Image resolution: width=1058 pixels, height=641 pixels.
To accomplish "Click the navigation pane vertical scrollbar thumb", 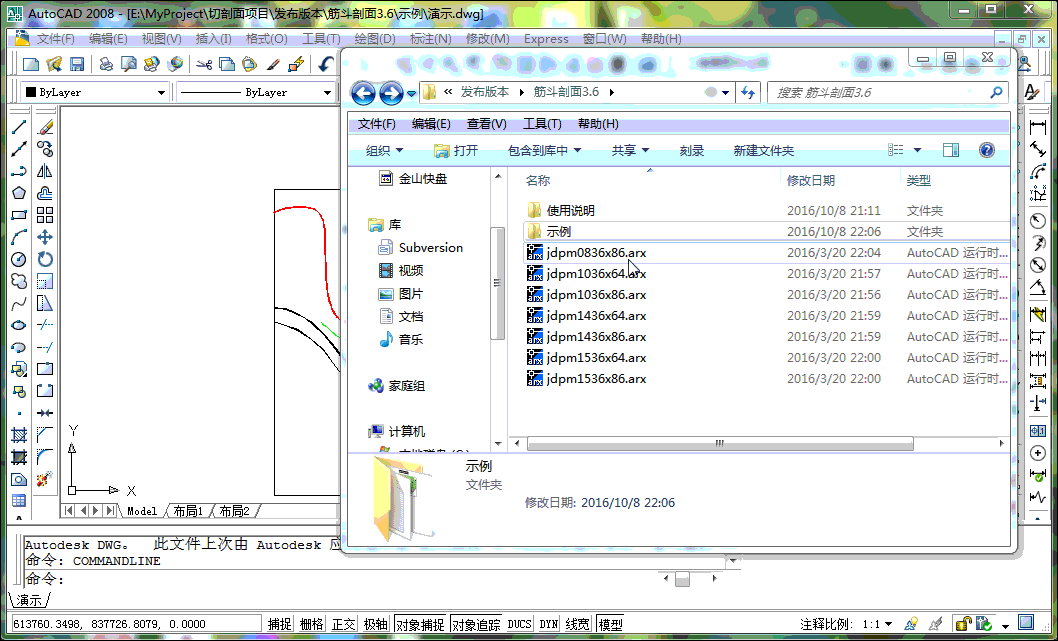I will 498,283.
